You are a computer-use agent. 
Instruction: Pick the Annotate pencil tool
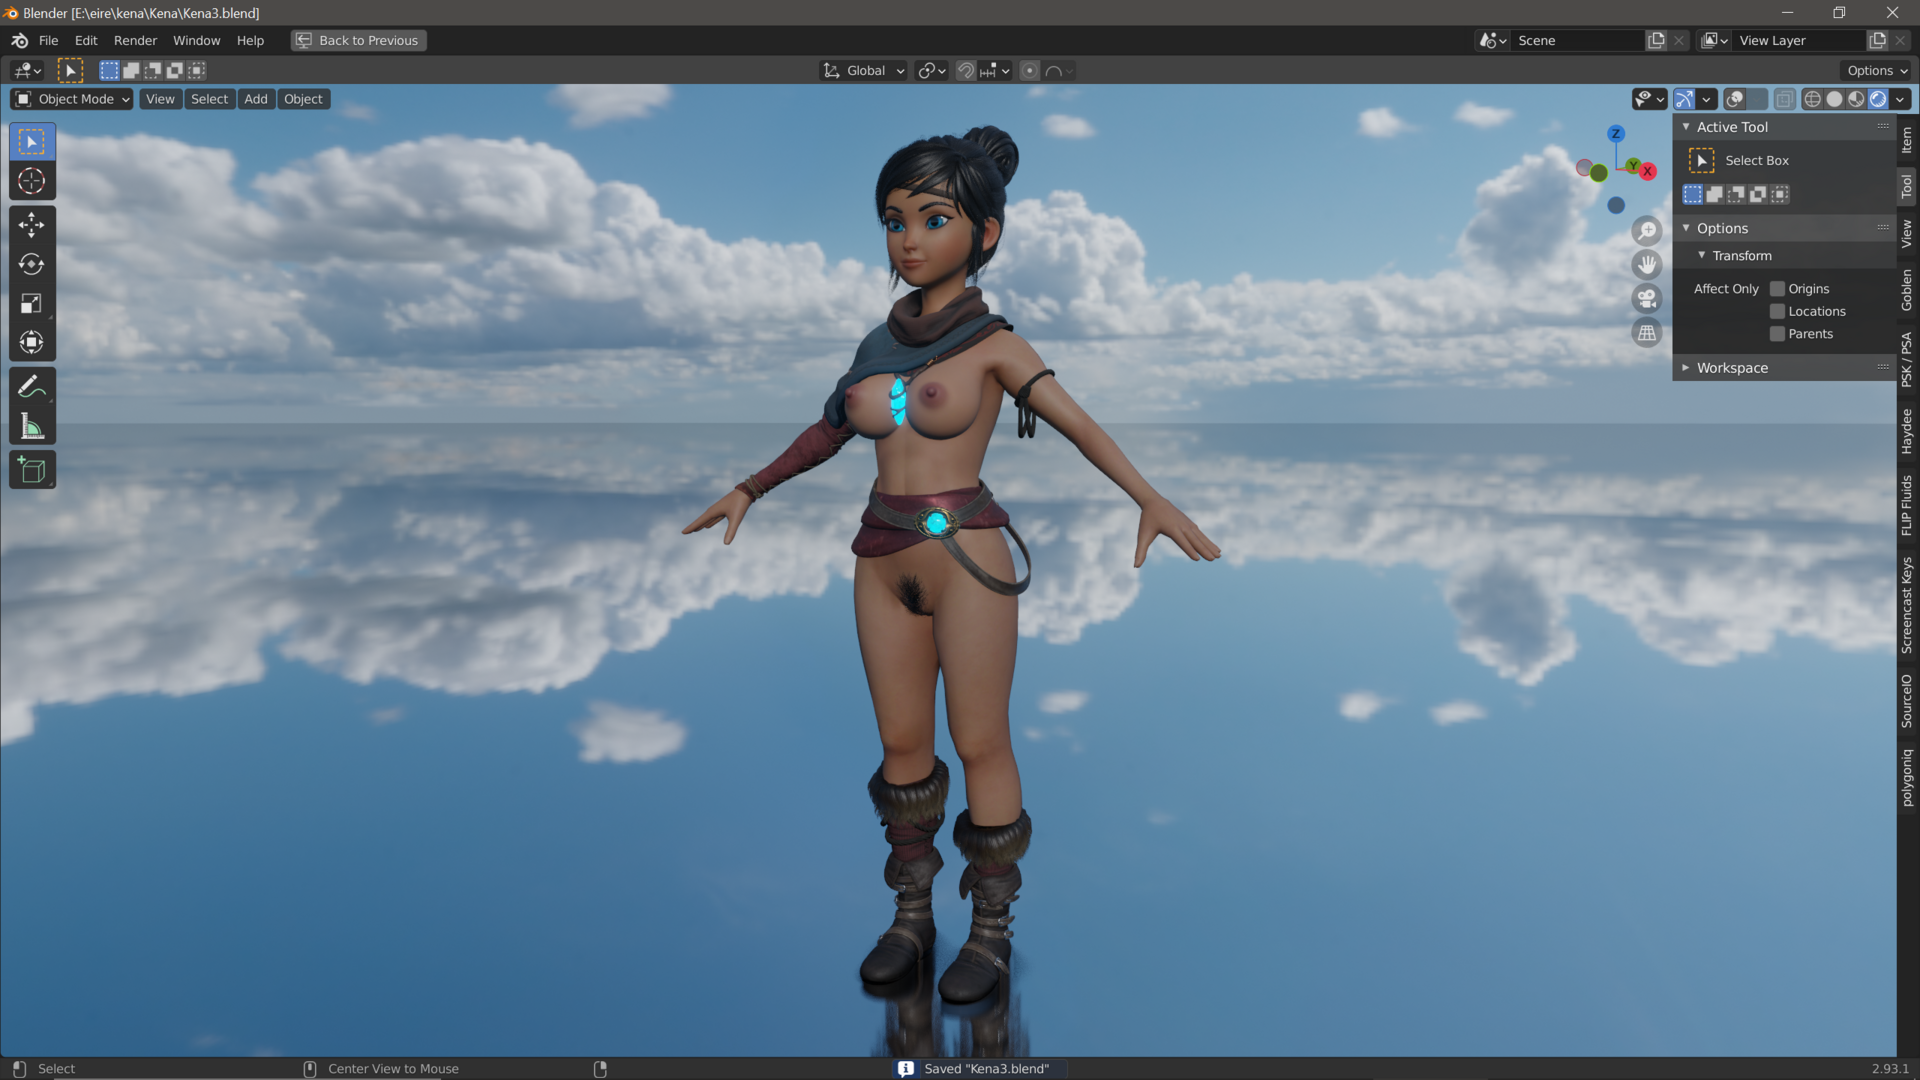[32, 386]
